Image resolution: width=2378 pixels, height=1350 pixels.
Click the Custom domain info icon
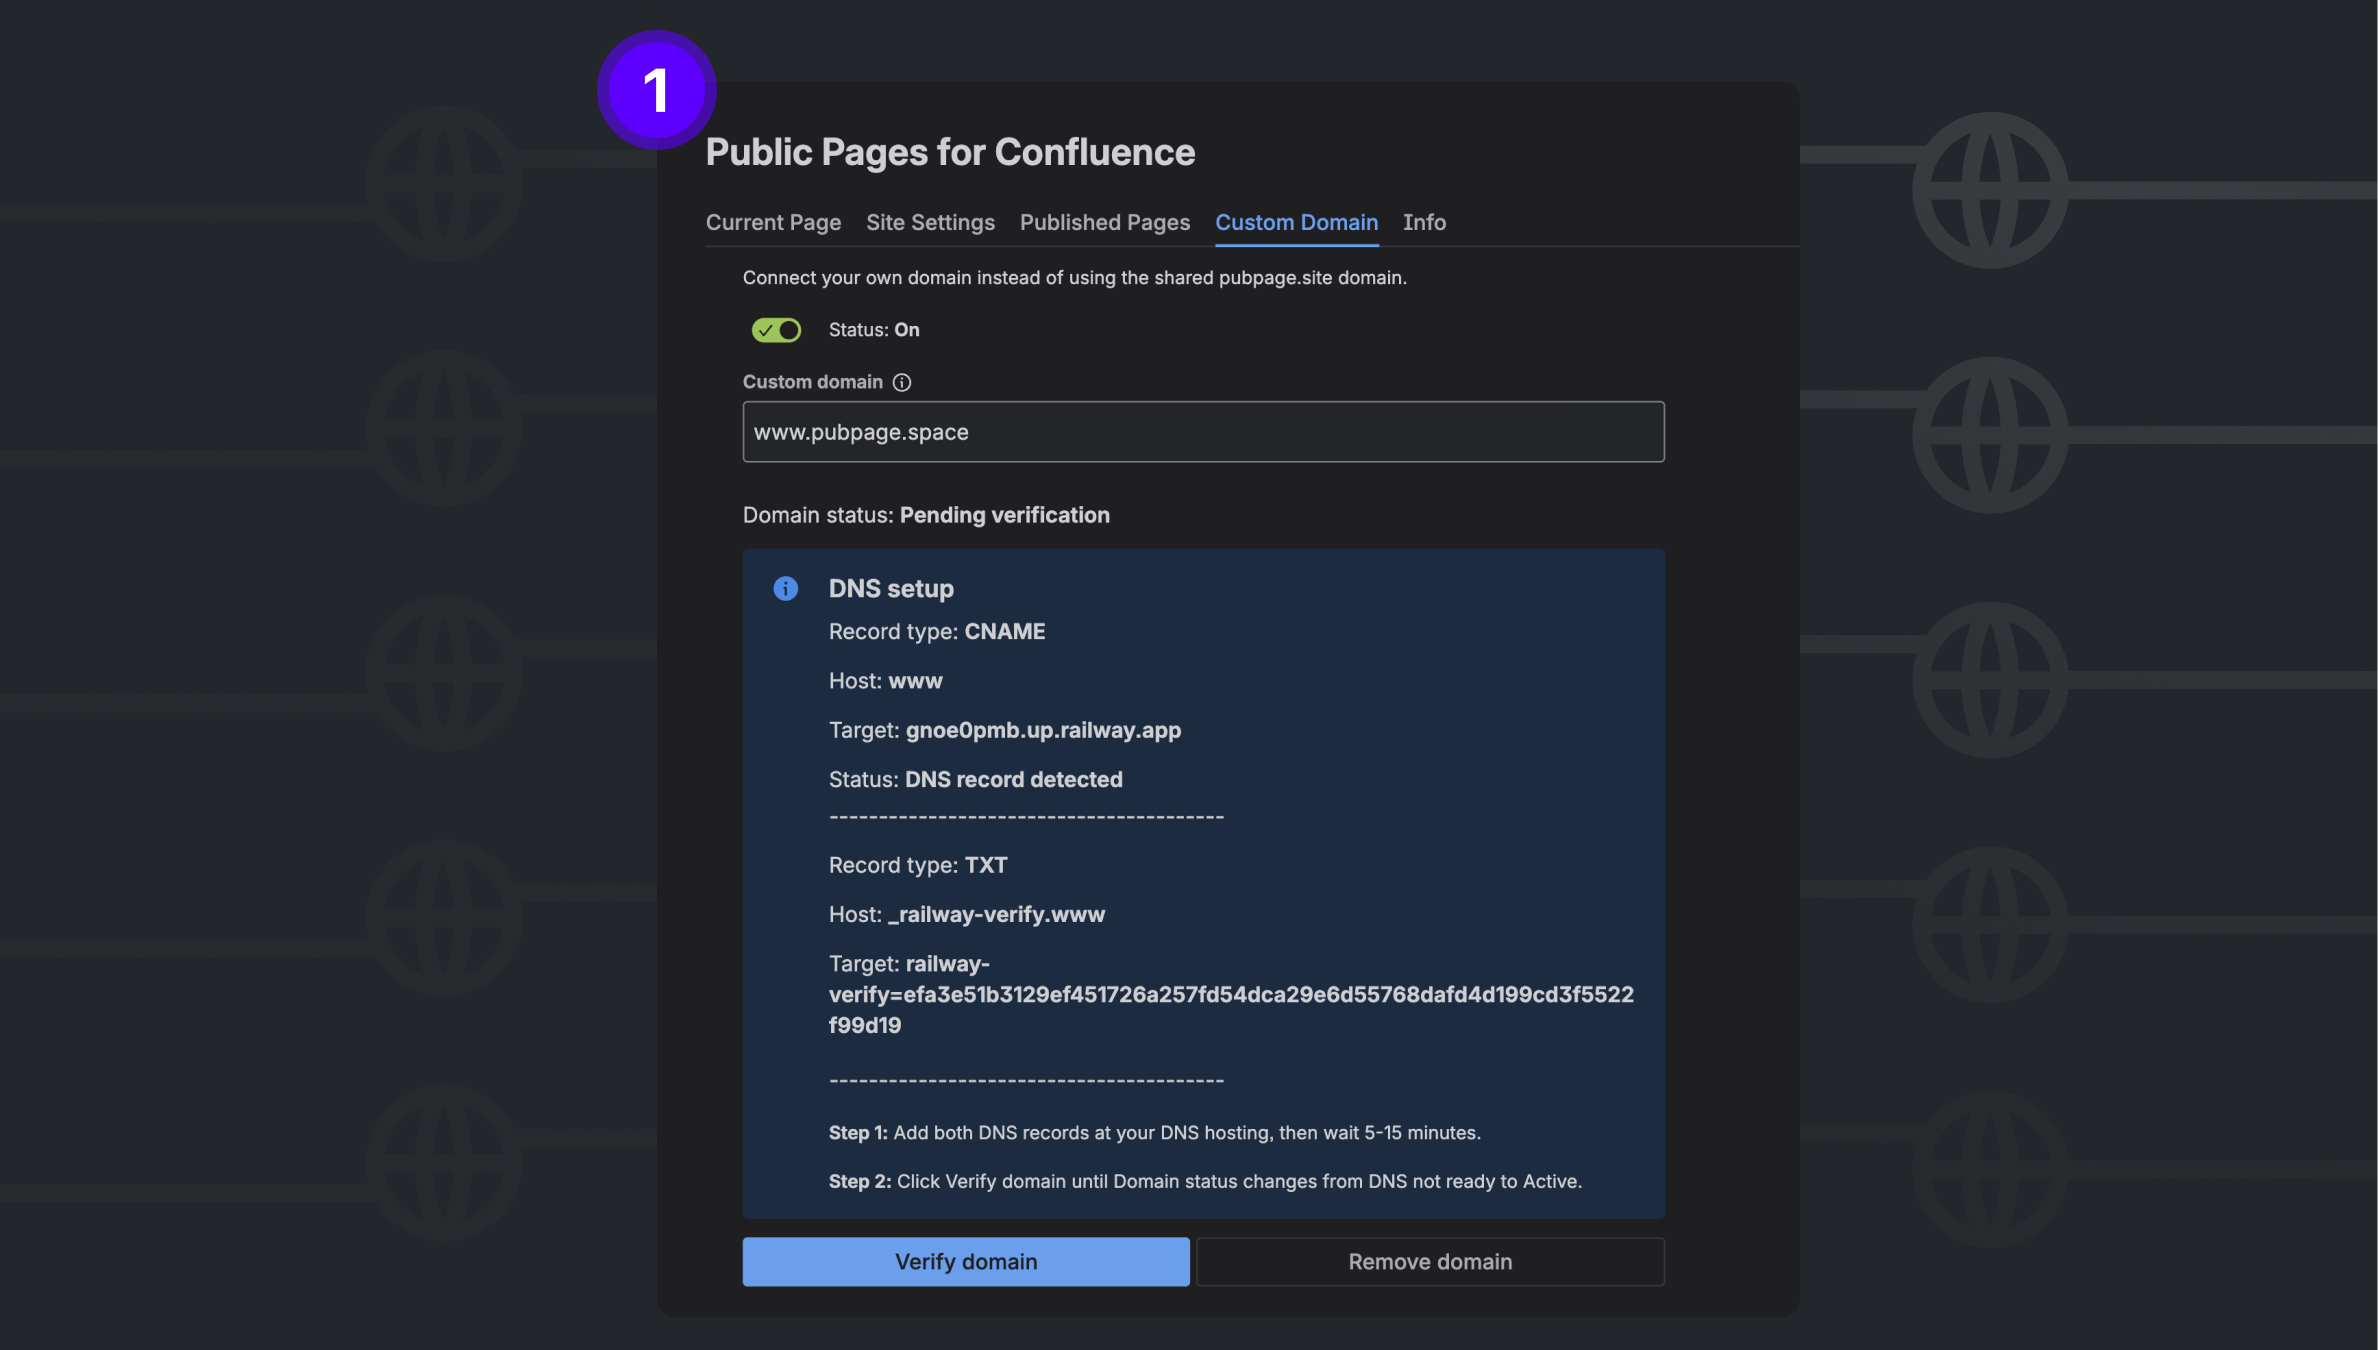pyautogui.click(x=901, y=382)
